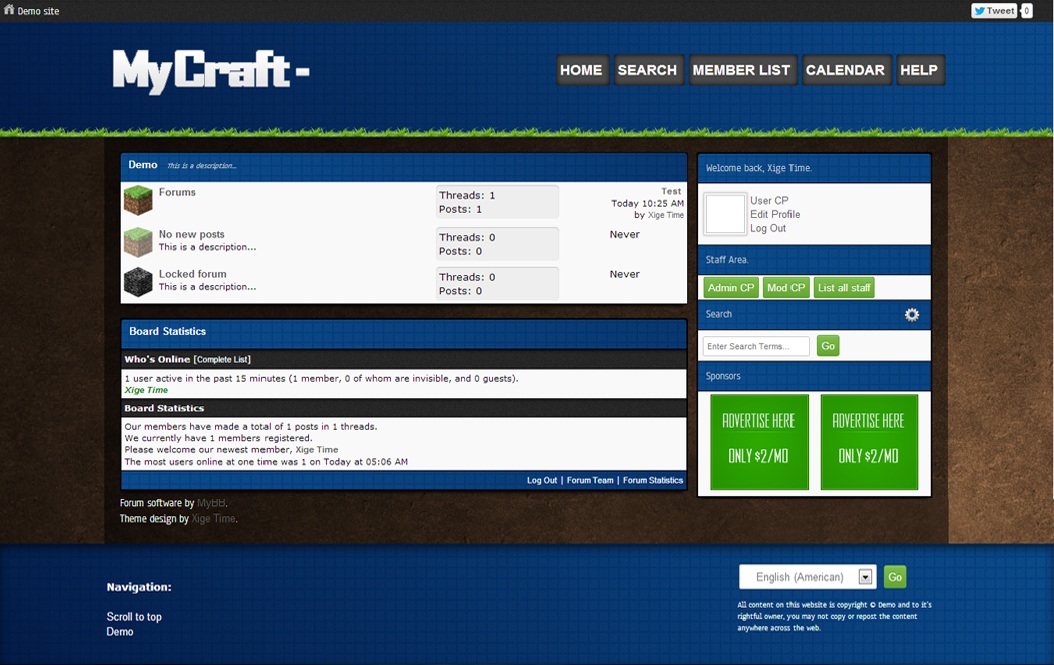
Task: Click the Xige Time theme design link
Action: (x=213, y=518)
